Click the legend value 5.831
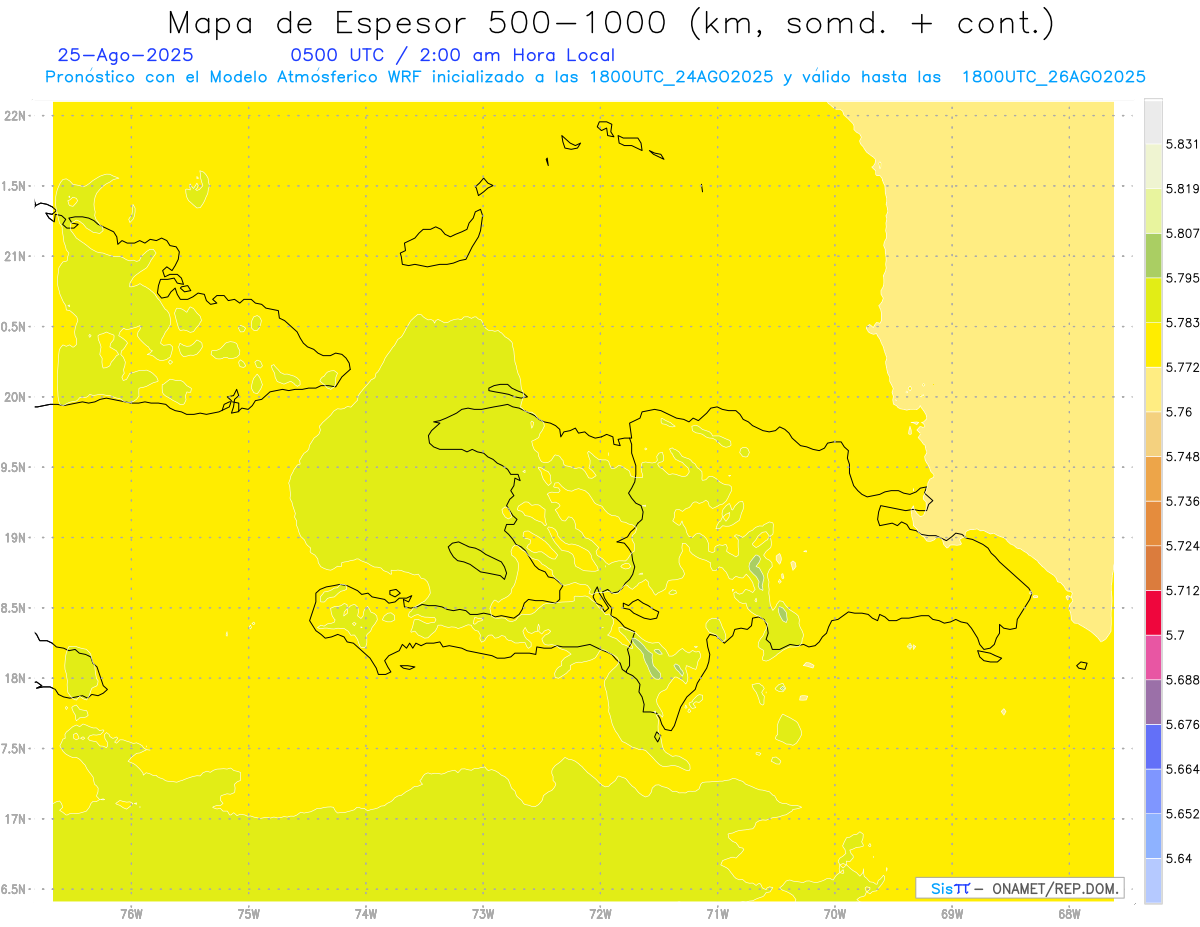Image resolution: width=1200 pixels, height=927 pixels. coord(1183,144)
